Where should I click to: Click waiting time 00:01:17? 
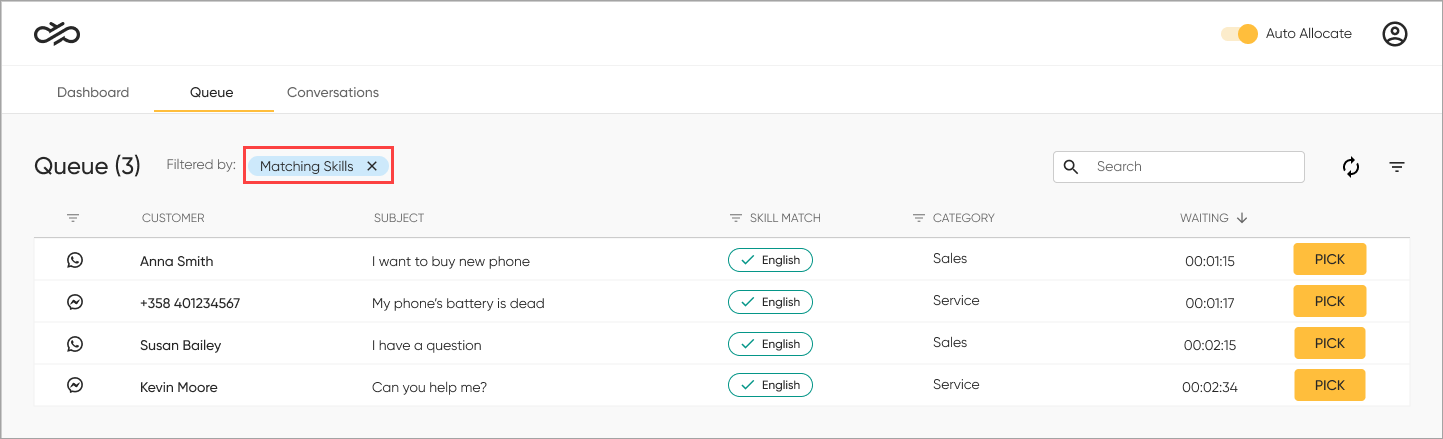1211,303
